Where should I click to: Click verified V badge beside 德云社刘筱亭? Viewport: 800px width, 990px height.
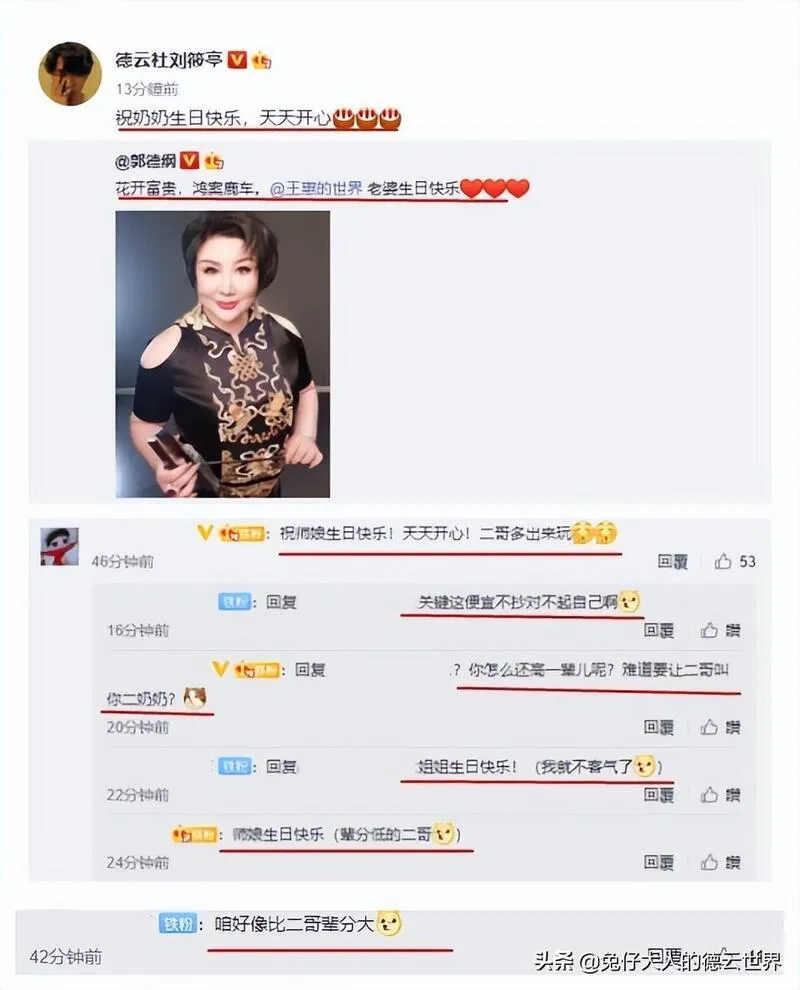point(237,59)
